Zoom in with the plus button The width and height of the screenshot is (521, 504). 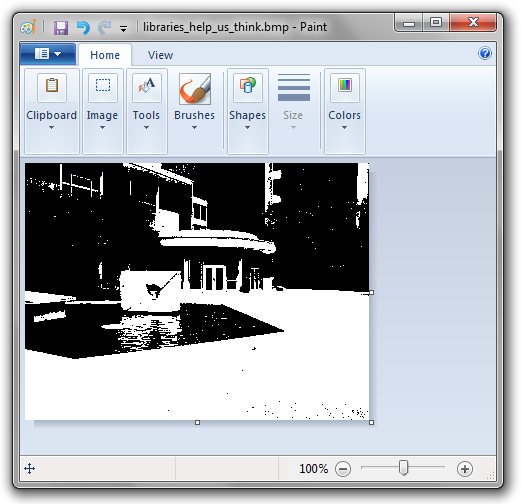pyautogui.click(x=465, y=469)
